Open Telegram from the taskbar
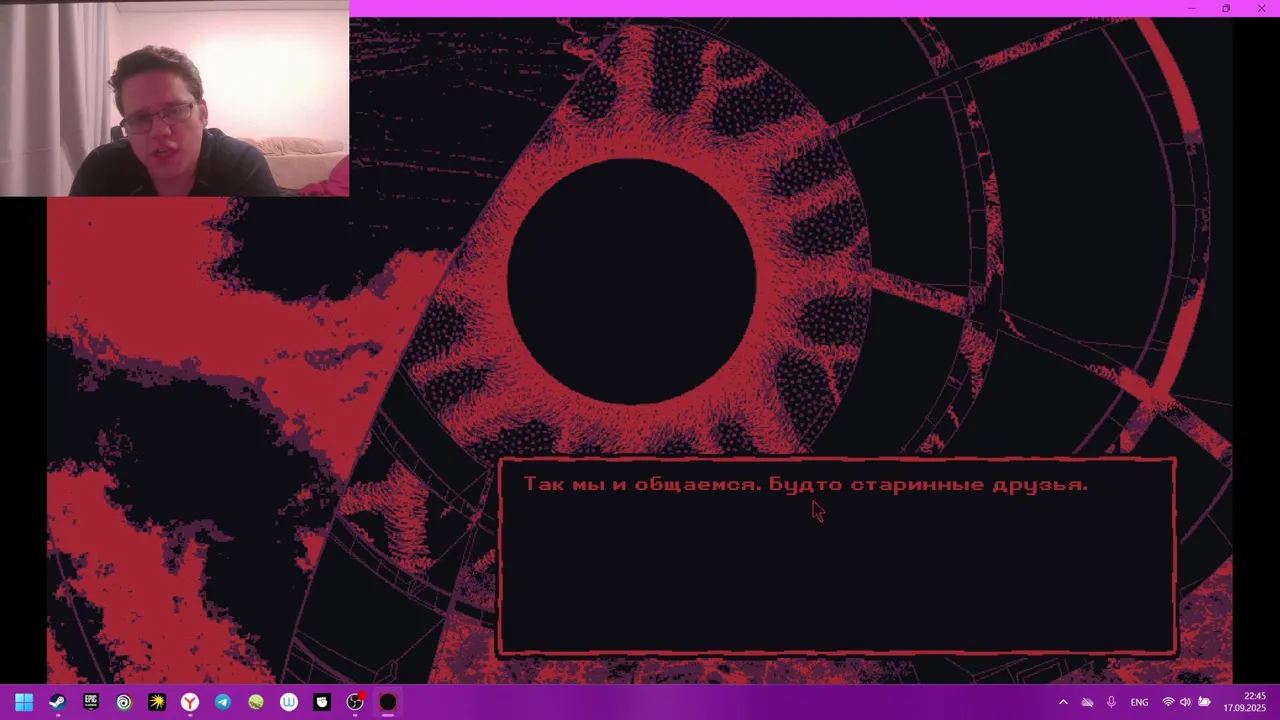 (x=223, y=702)
